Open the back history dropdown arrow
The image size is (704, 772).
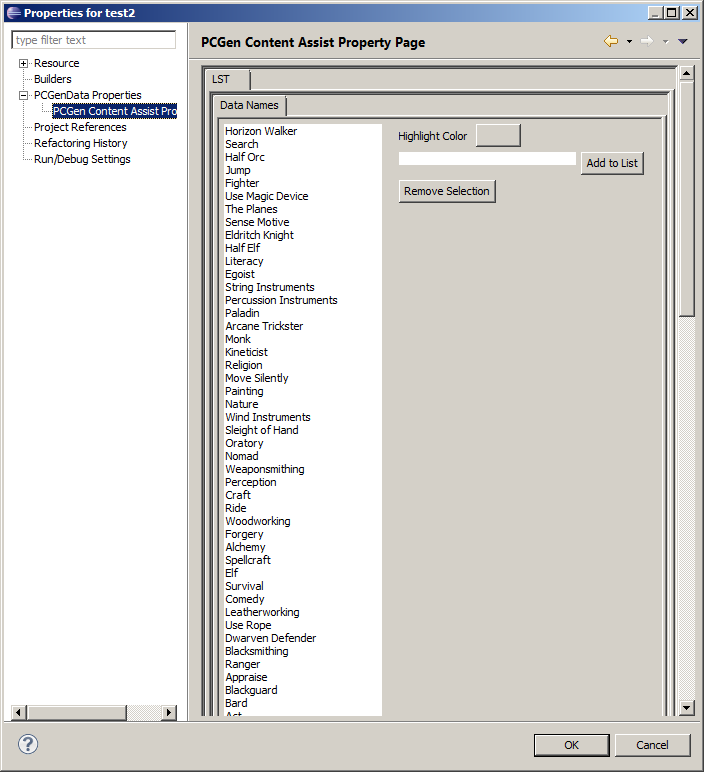(x=629, y=42)
